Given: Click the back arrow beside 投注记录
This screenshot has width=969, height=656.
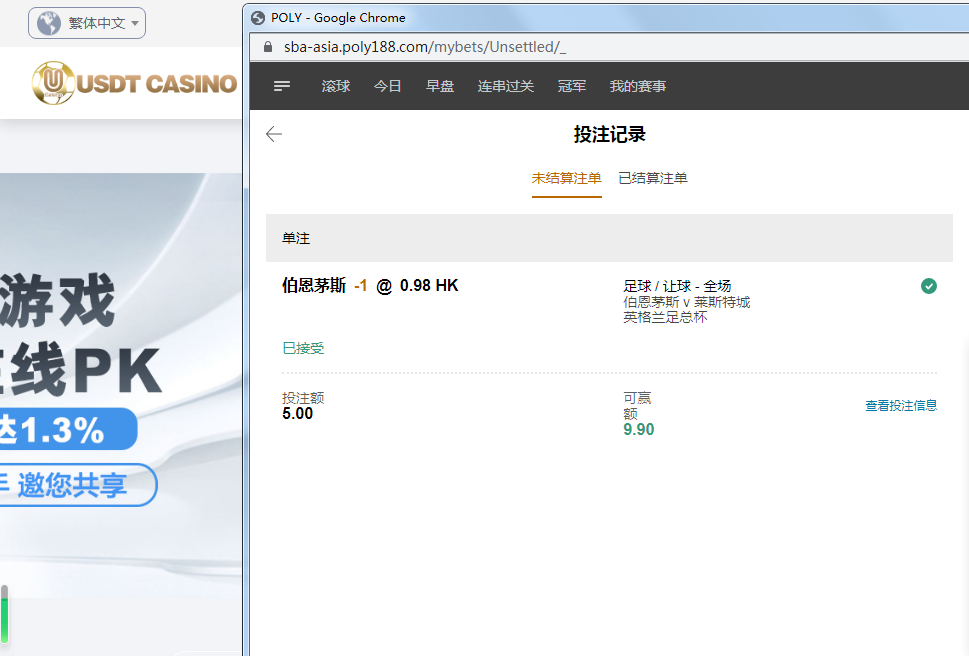Looking at the screenshot, I should (x=274, y=135).
